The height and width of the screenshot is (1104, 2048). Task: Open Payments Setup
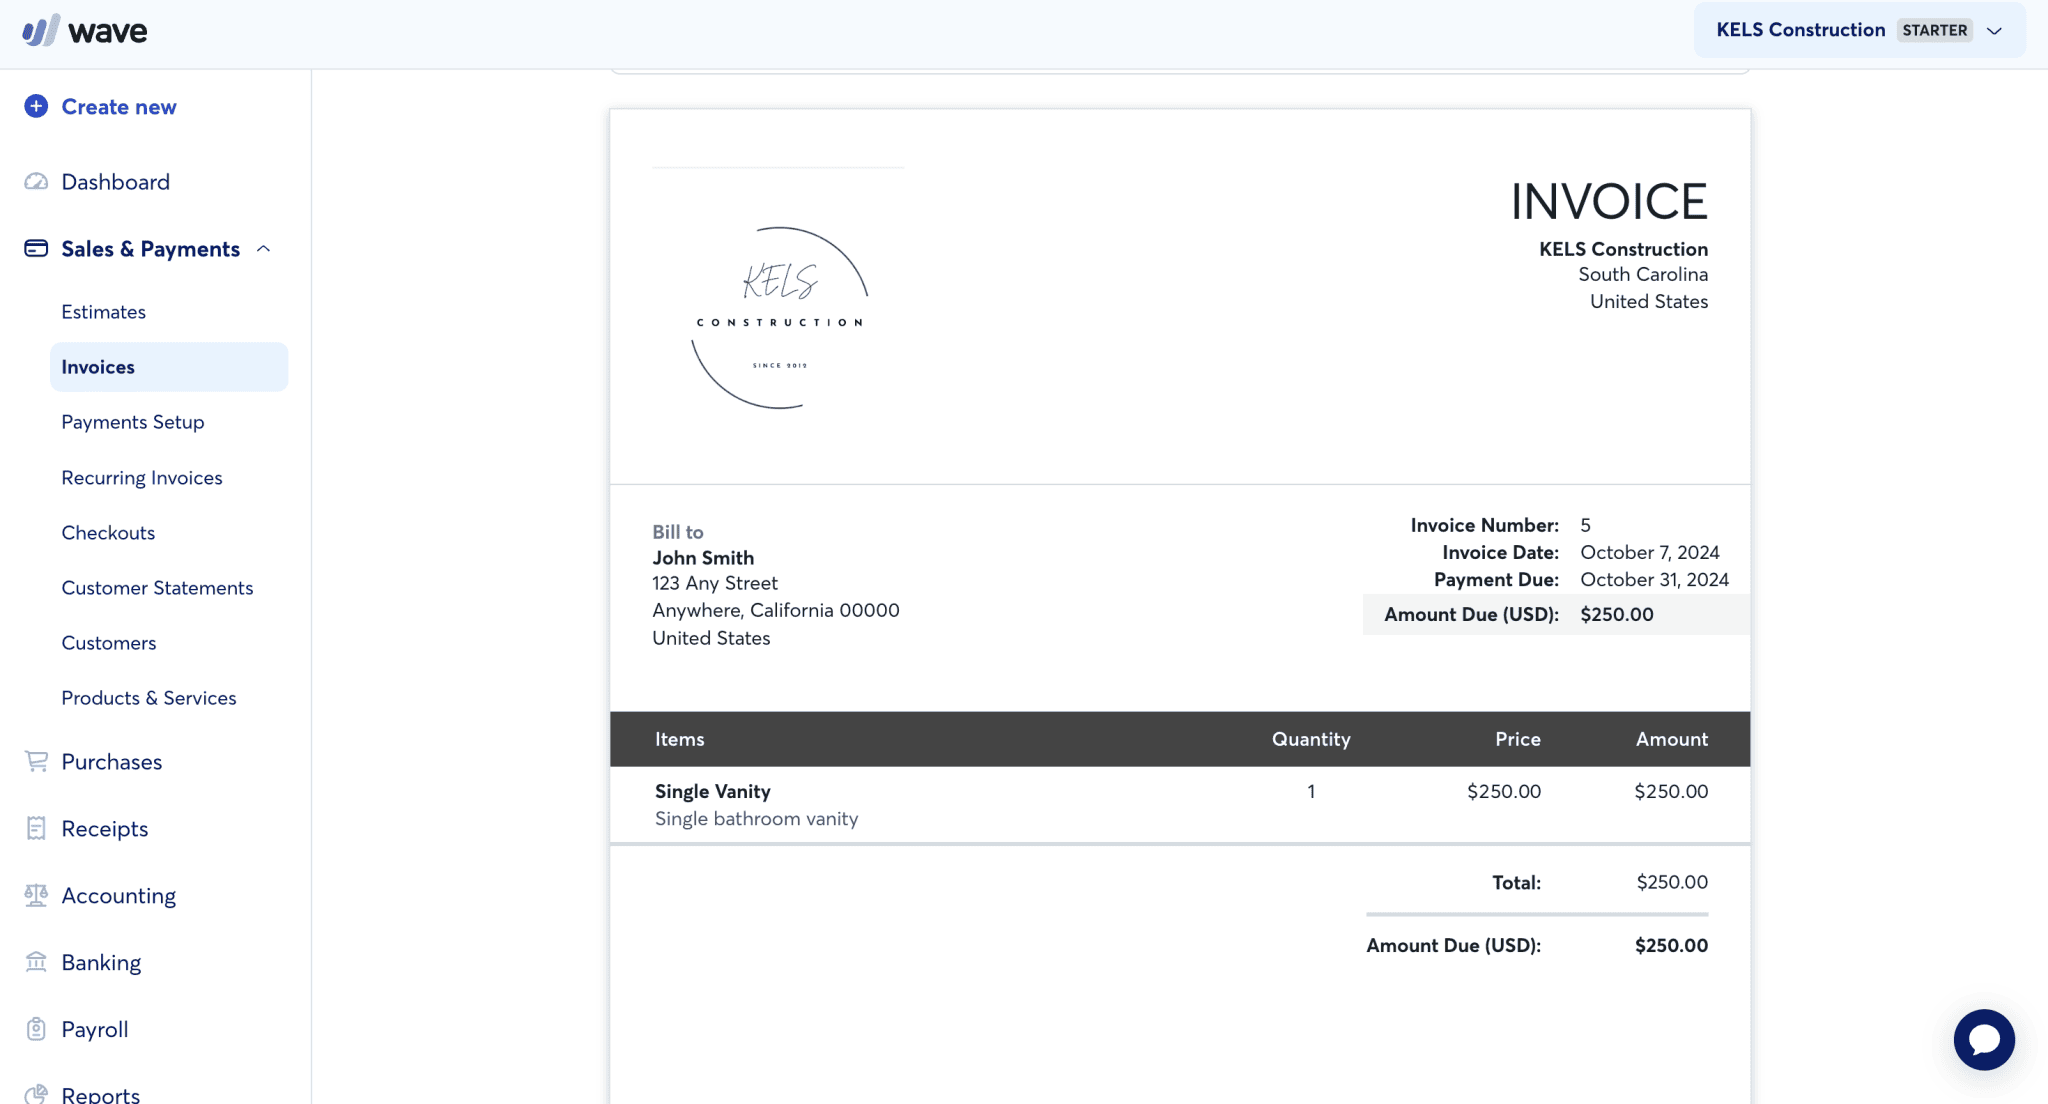coord(132,421)
